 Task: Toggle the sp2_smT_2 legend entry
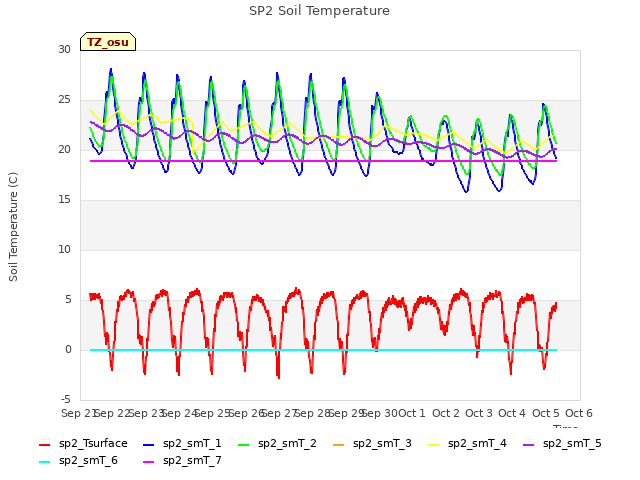[277, 444]
